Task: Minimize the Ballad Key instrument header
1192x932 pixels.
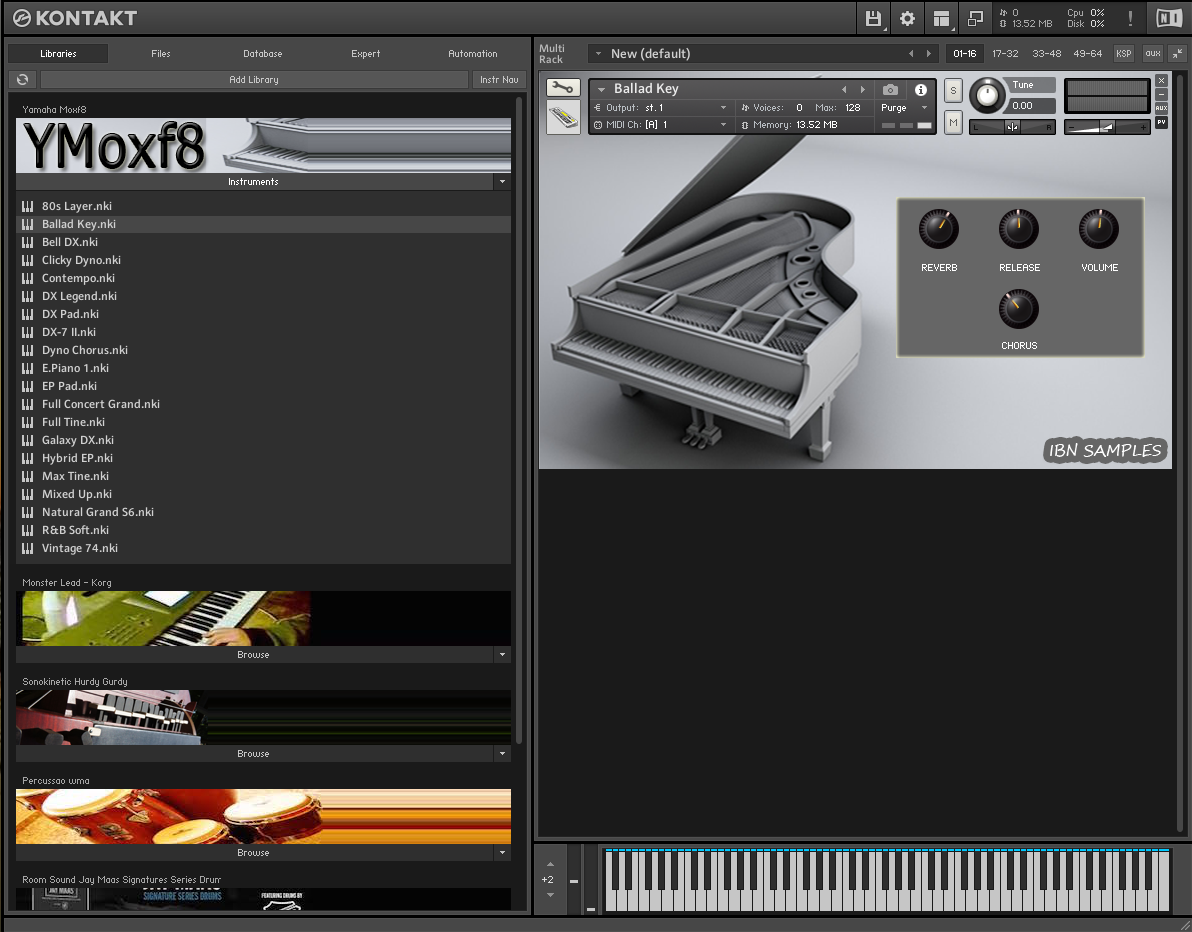Action: (x=1161, y=94)
